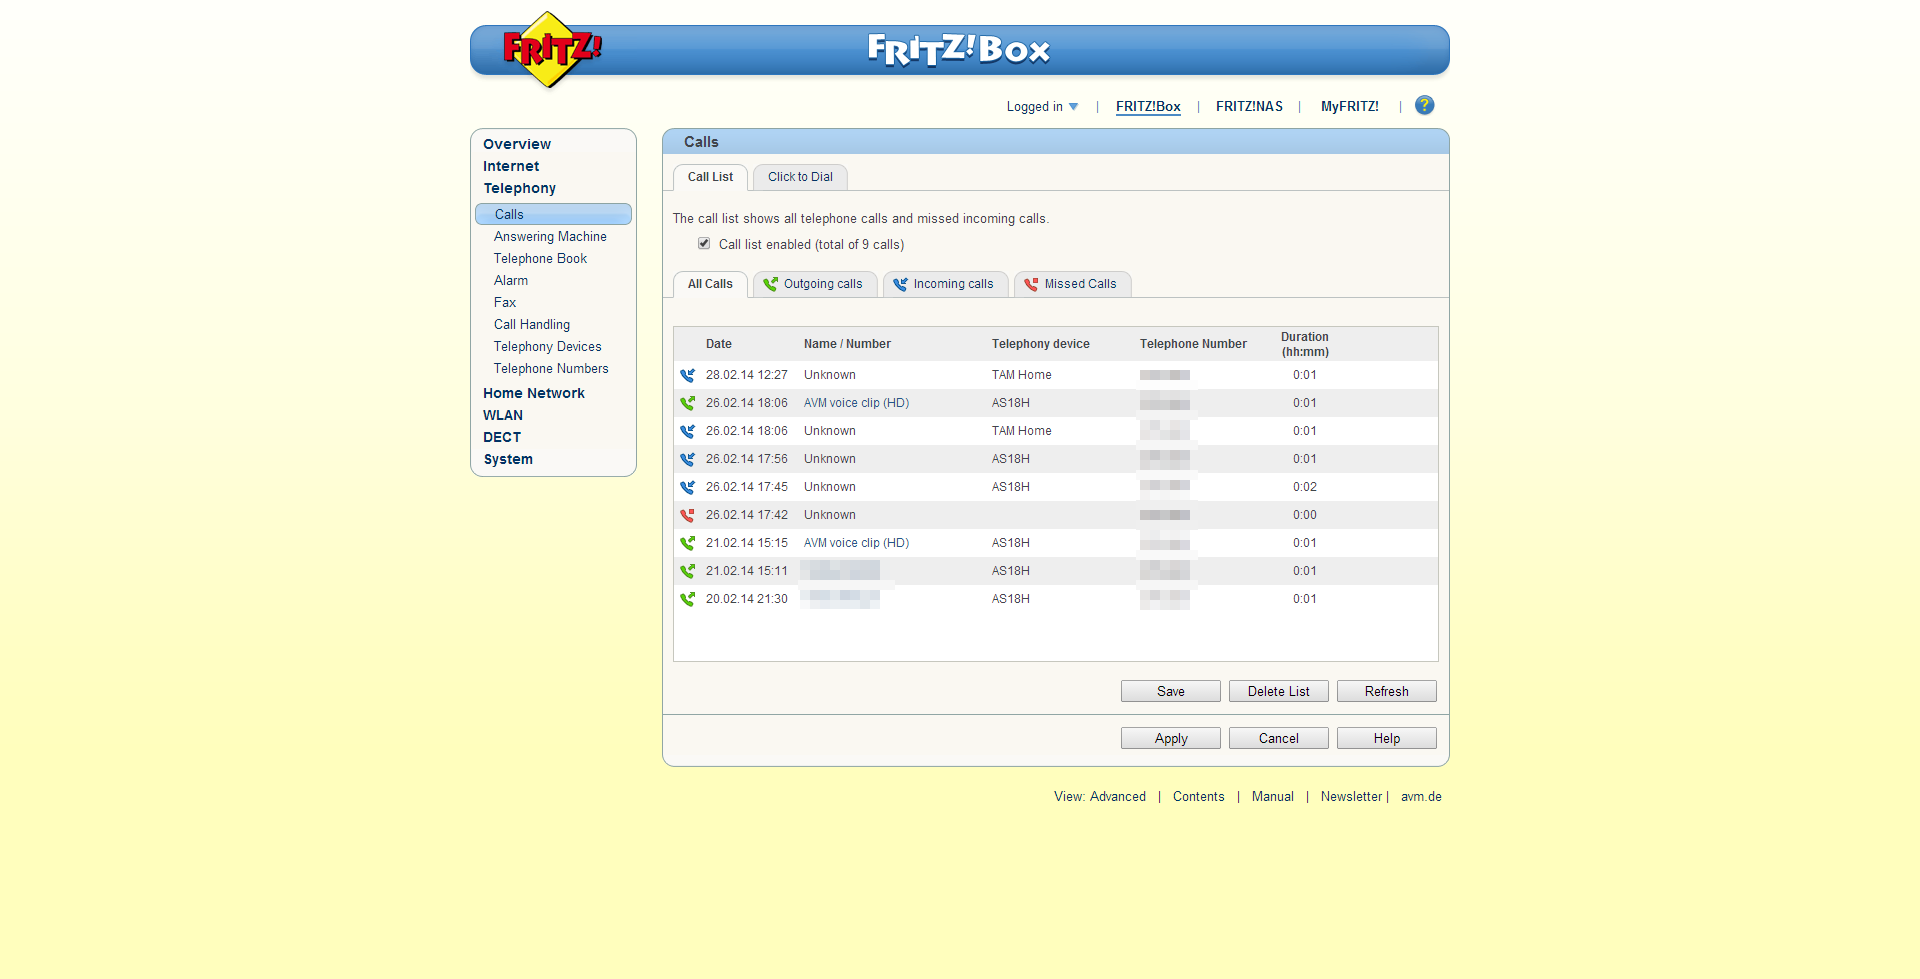Click incoming call icon for 26.02.14 17:45

tap(688, 487)
